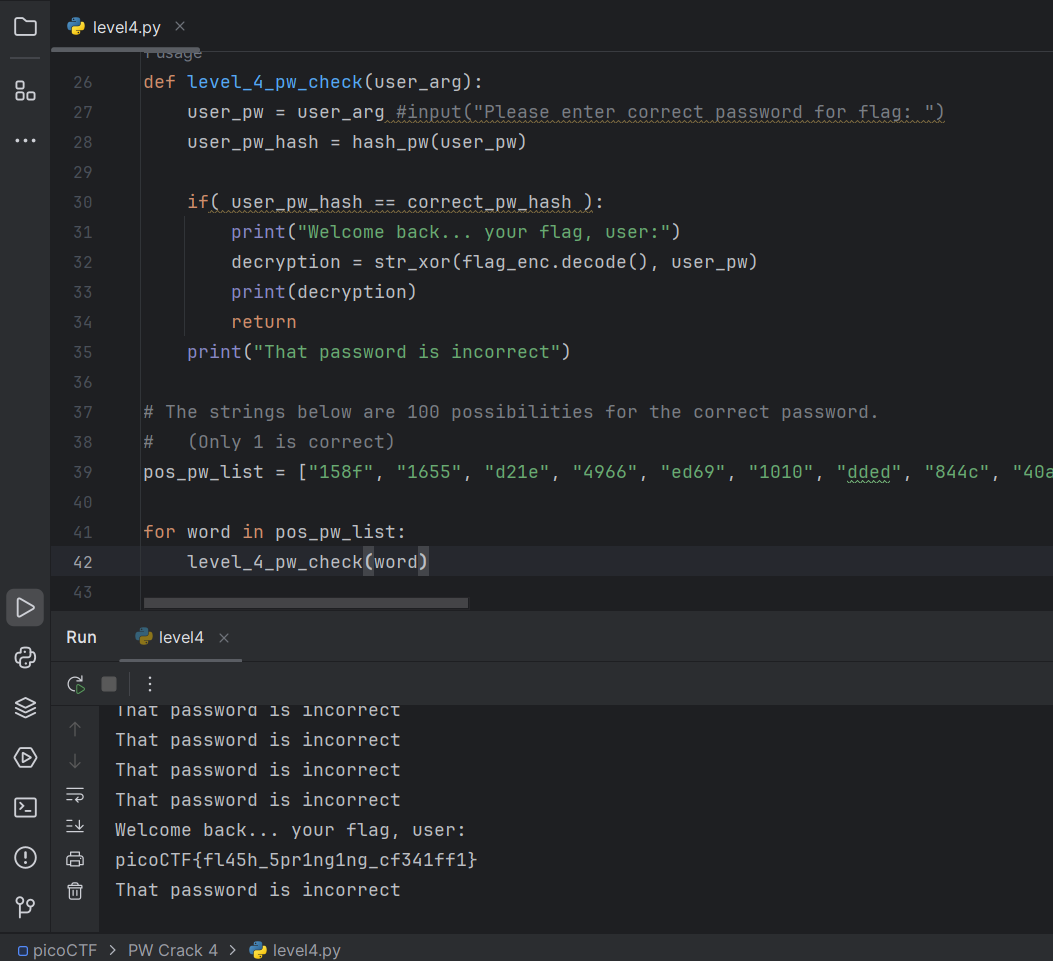Click the More tool windows ellipsis
Image resolution: width=1053 pixels, height=961 pixels.
point(25,141)
